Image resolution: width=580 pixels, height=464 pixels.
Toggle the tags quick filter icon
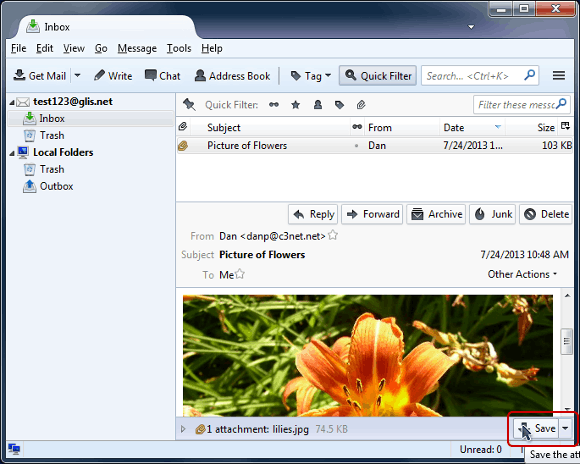pos(339,105)
